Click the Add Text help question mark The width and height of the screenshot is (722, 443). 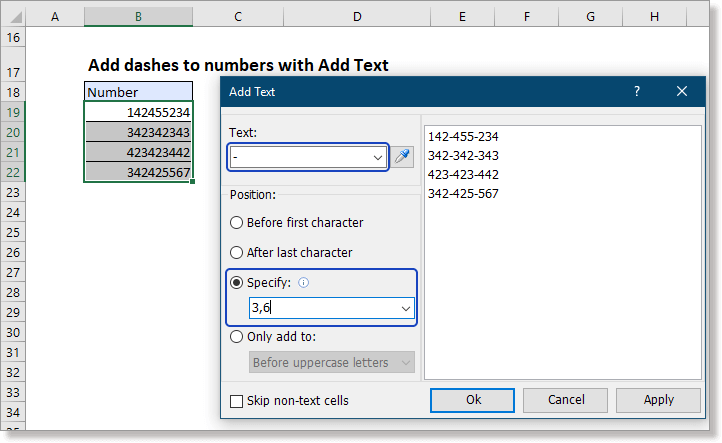point(637,92)
